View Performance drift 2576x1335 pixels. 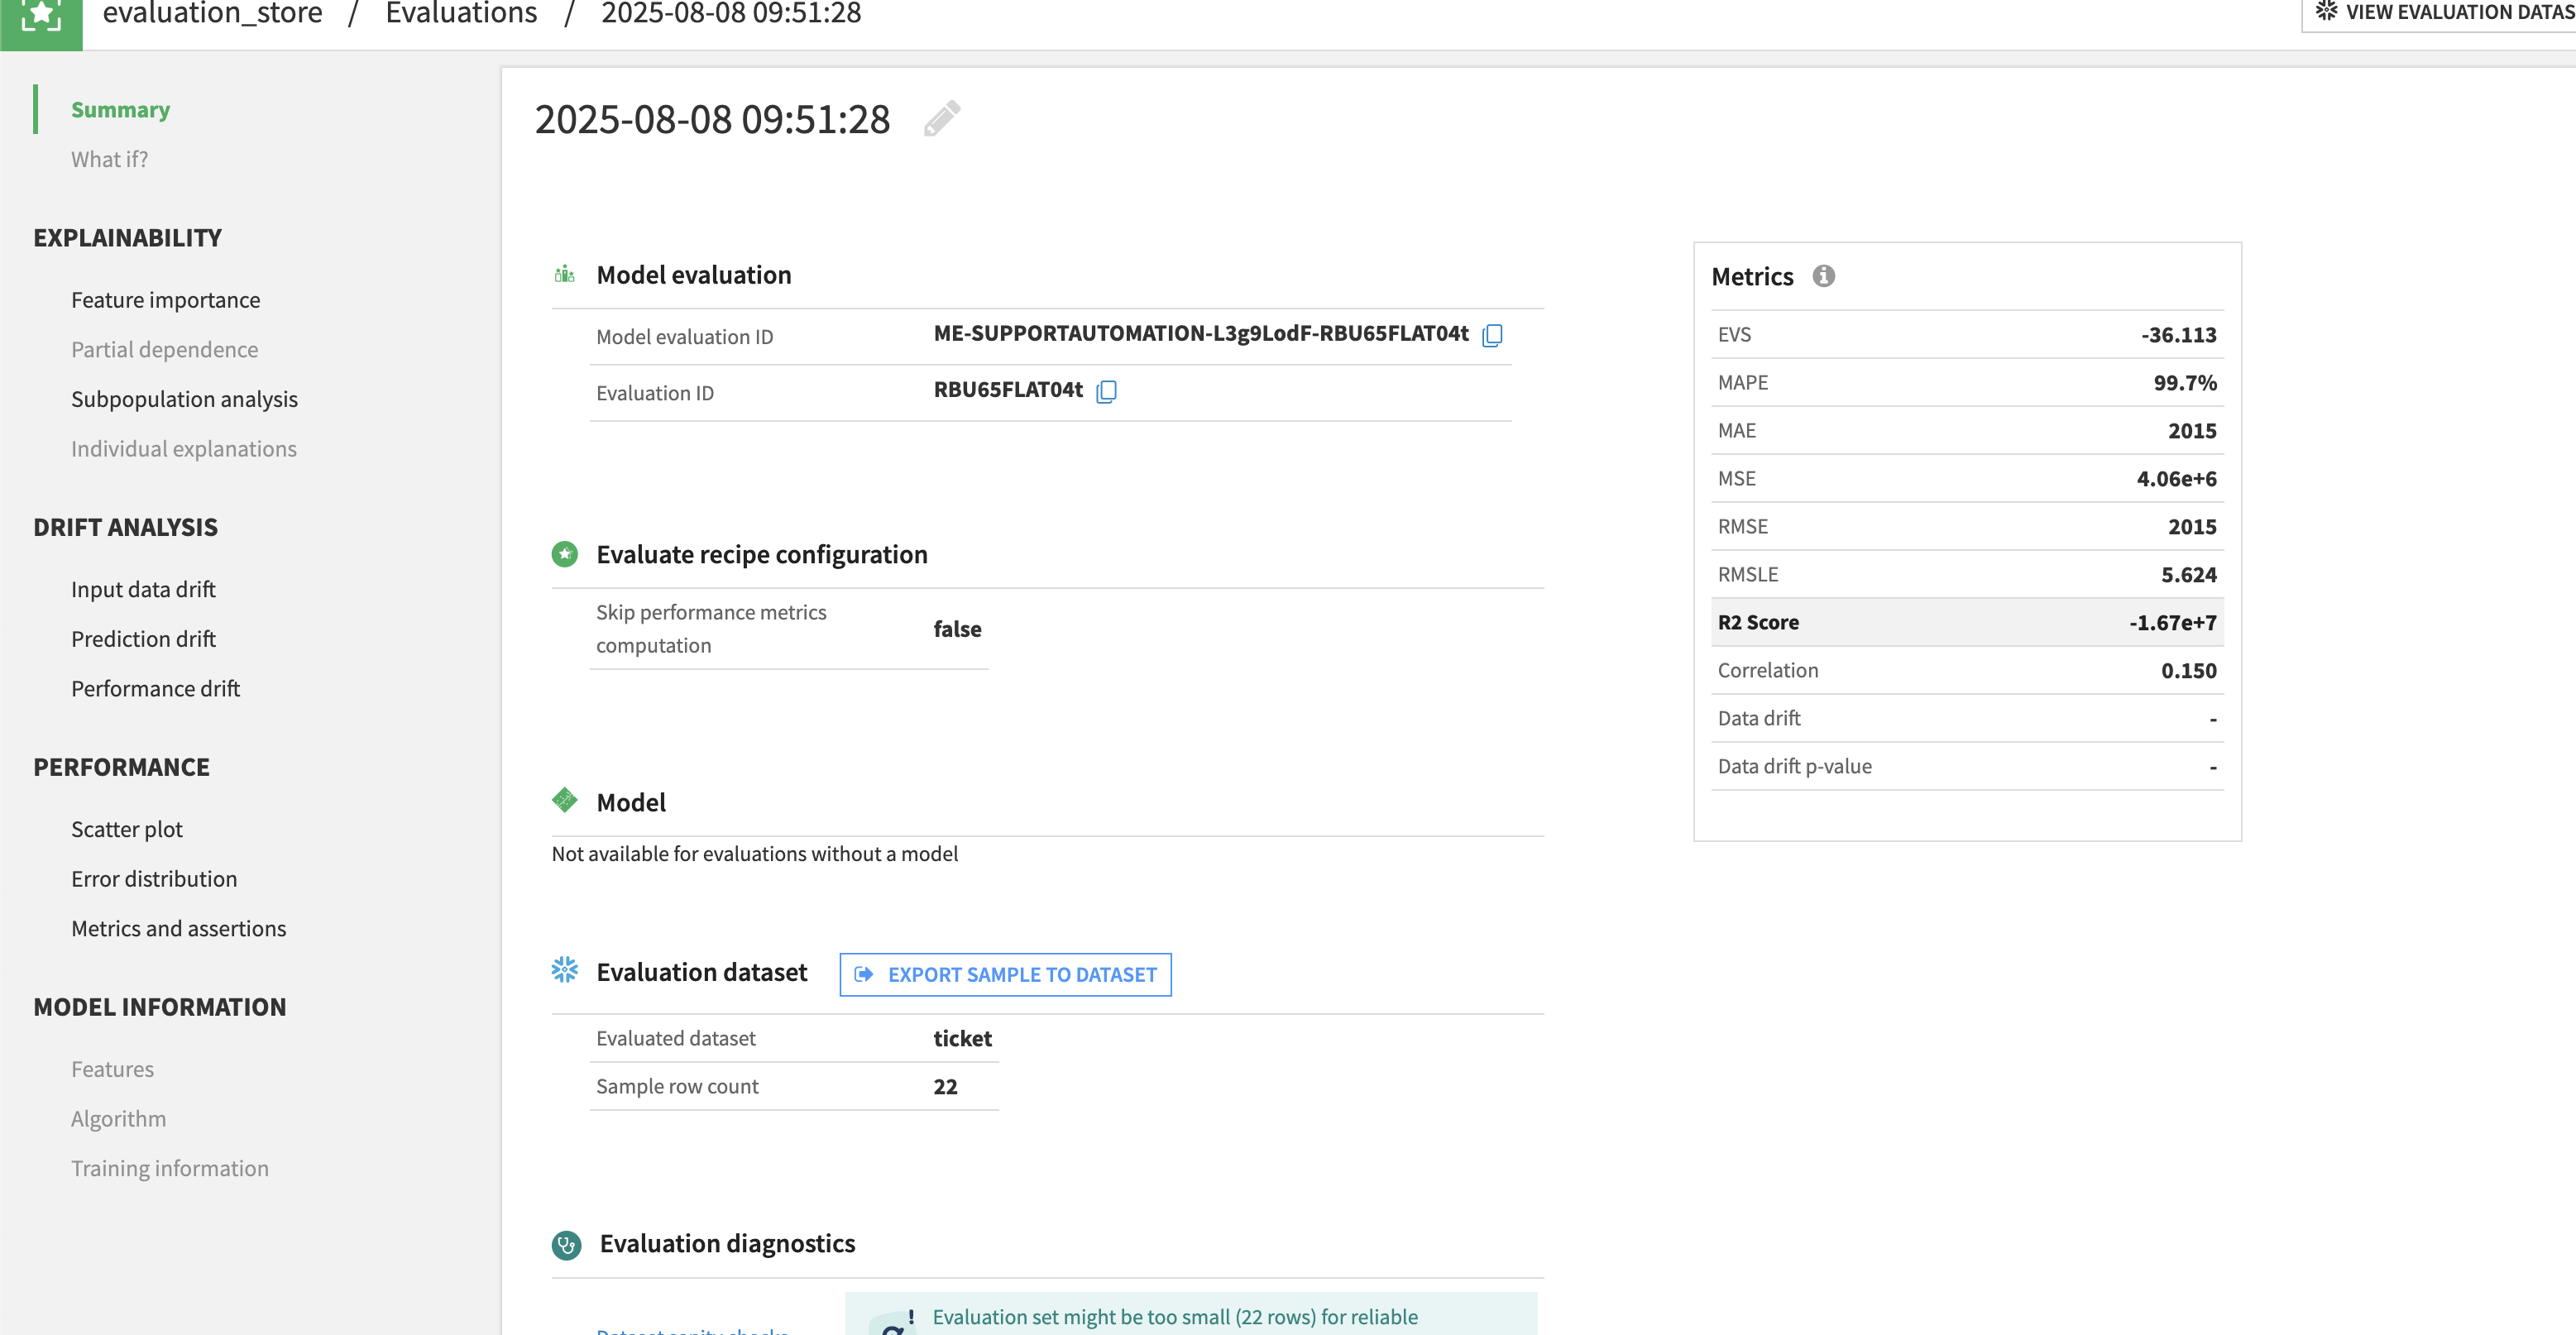tap(155, 689)
